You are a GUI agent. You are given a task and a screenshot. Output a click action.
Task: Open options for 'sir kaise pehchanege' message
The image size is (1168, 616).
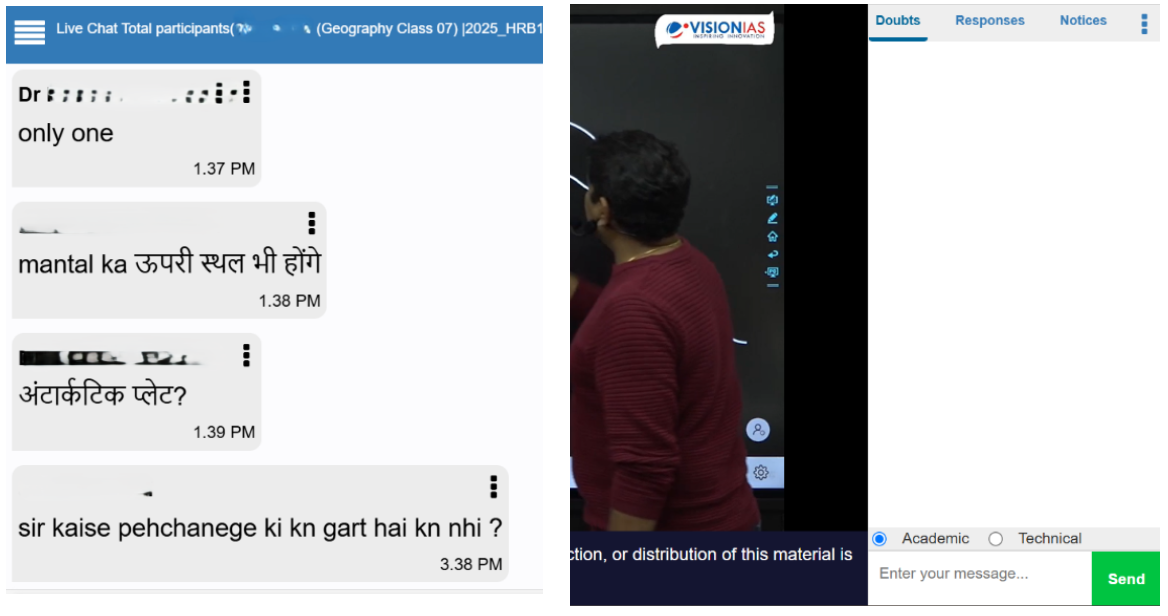pyautogui.click(x=493, y=486)
